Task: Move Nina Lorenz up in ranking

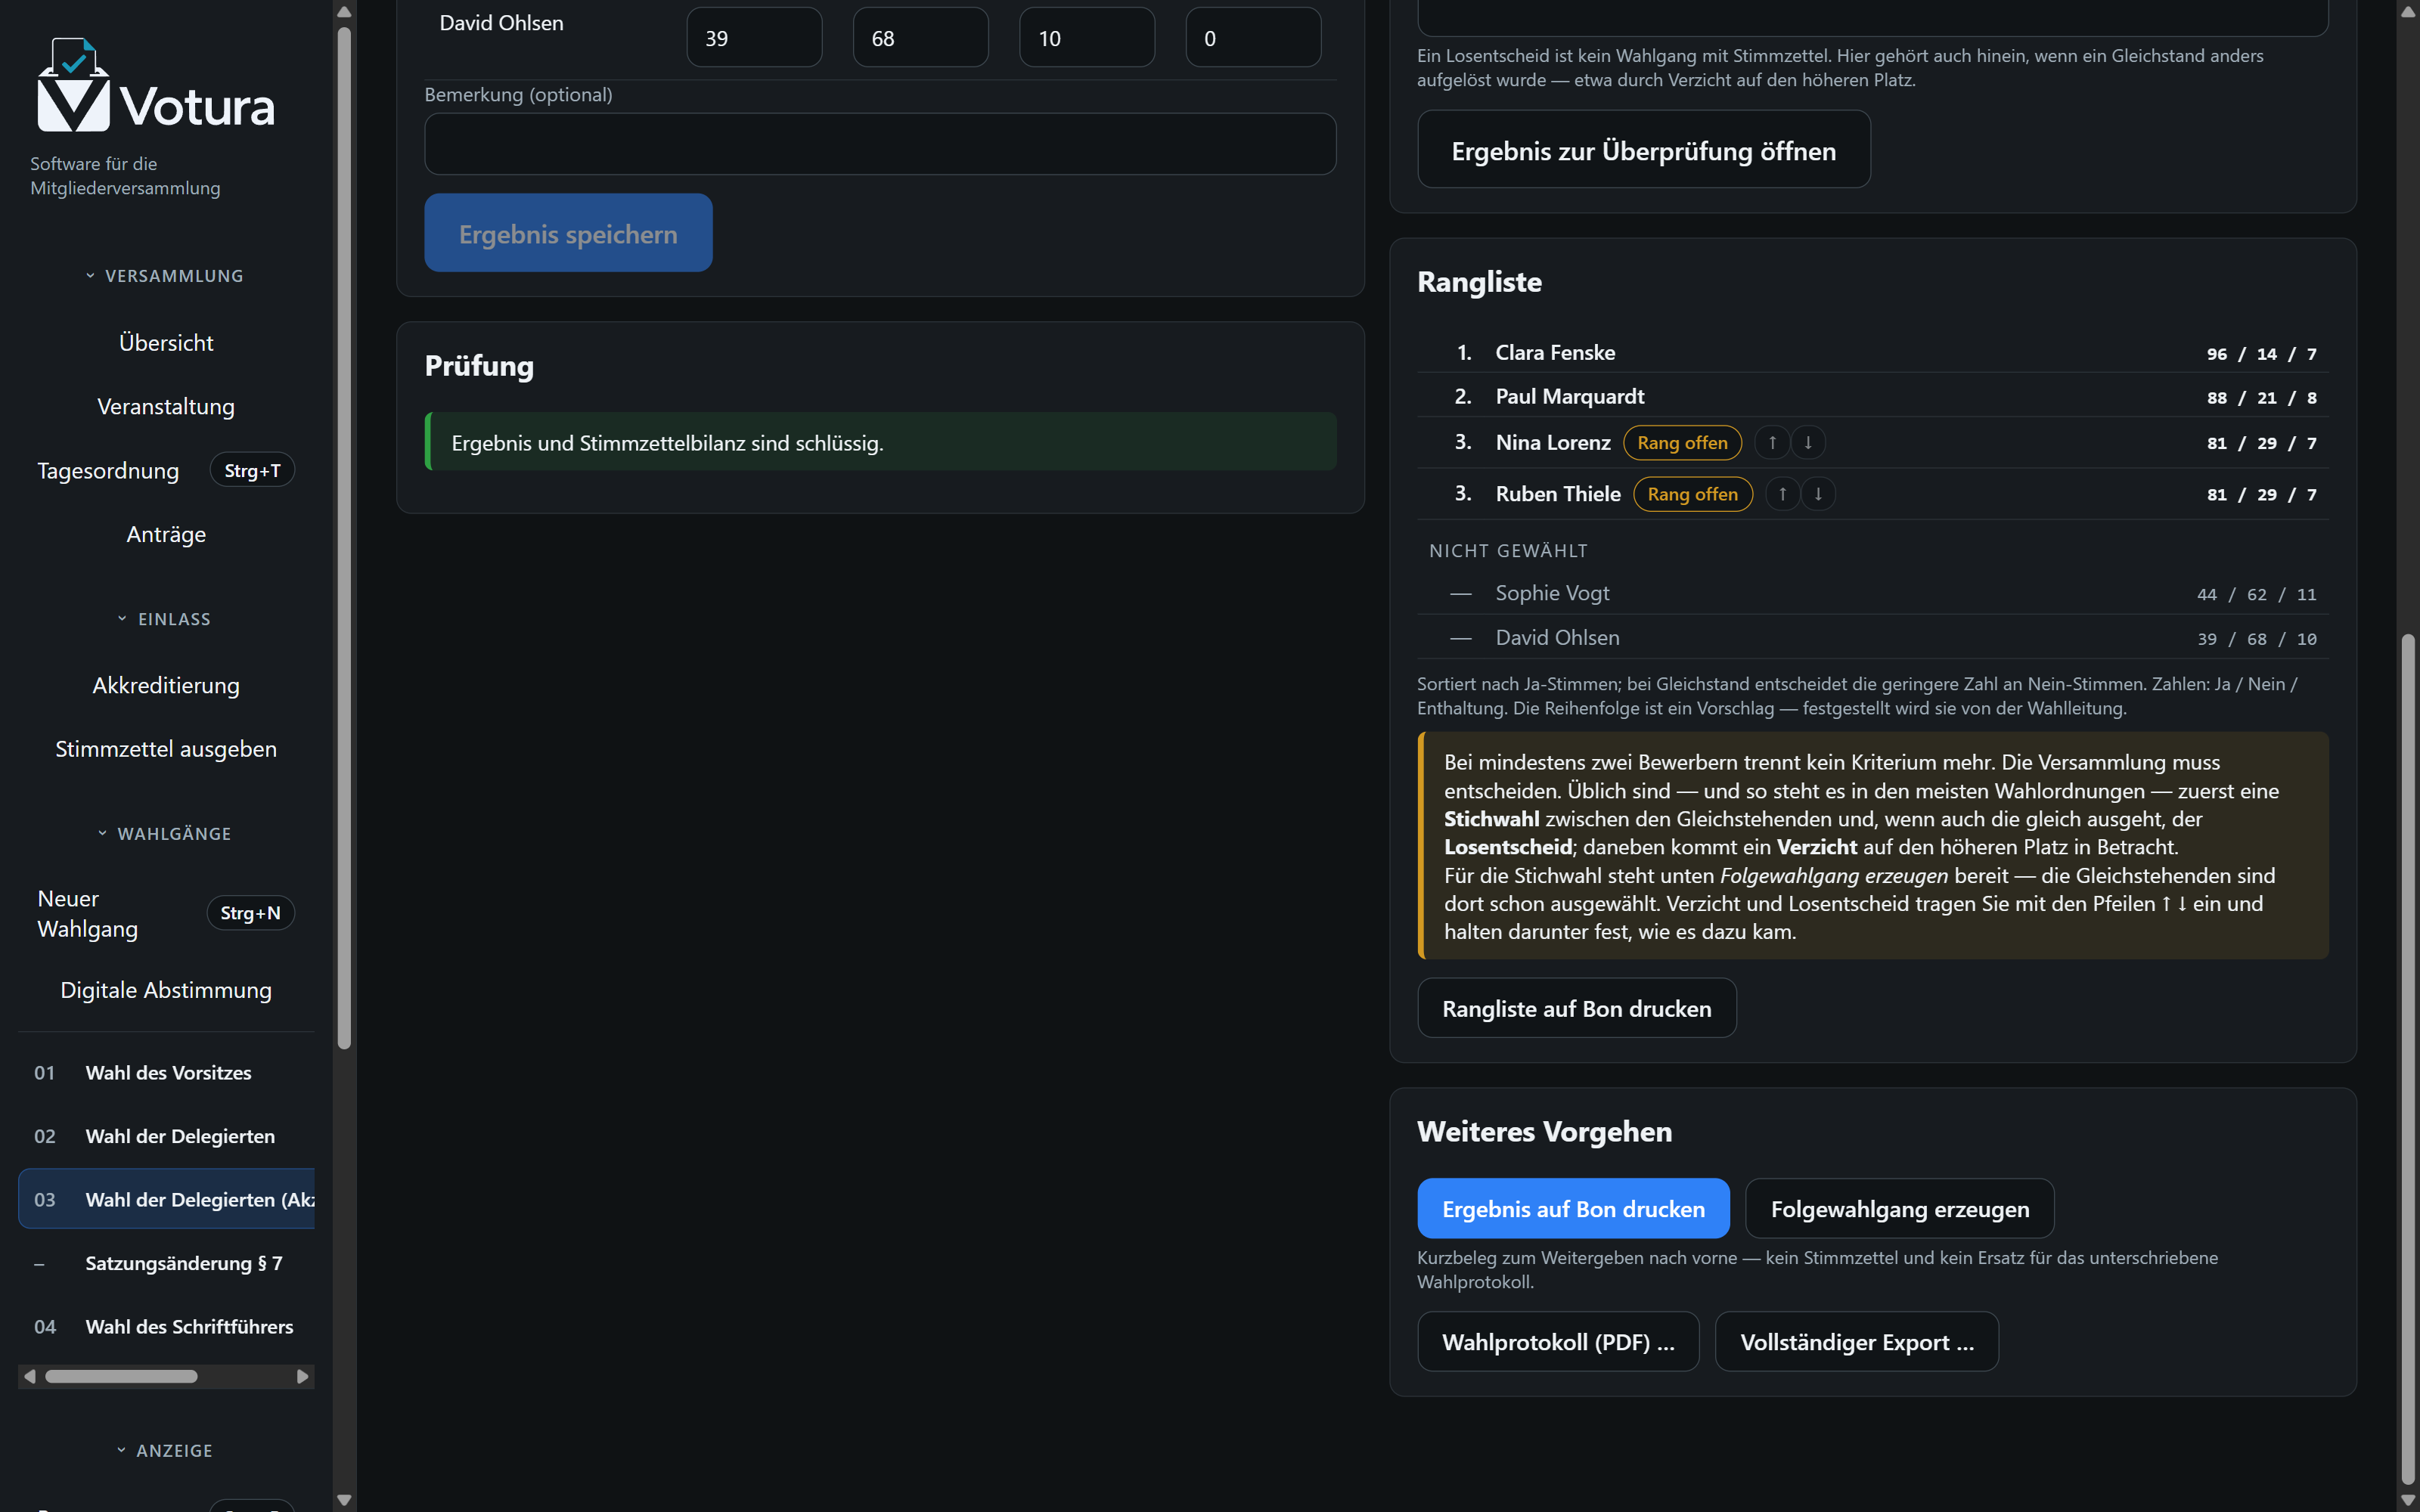Action: [x=1772, y=442]
